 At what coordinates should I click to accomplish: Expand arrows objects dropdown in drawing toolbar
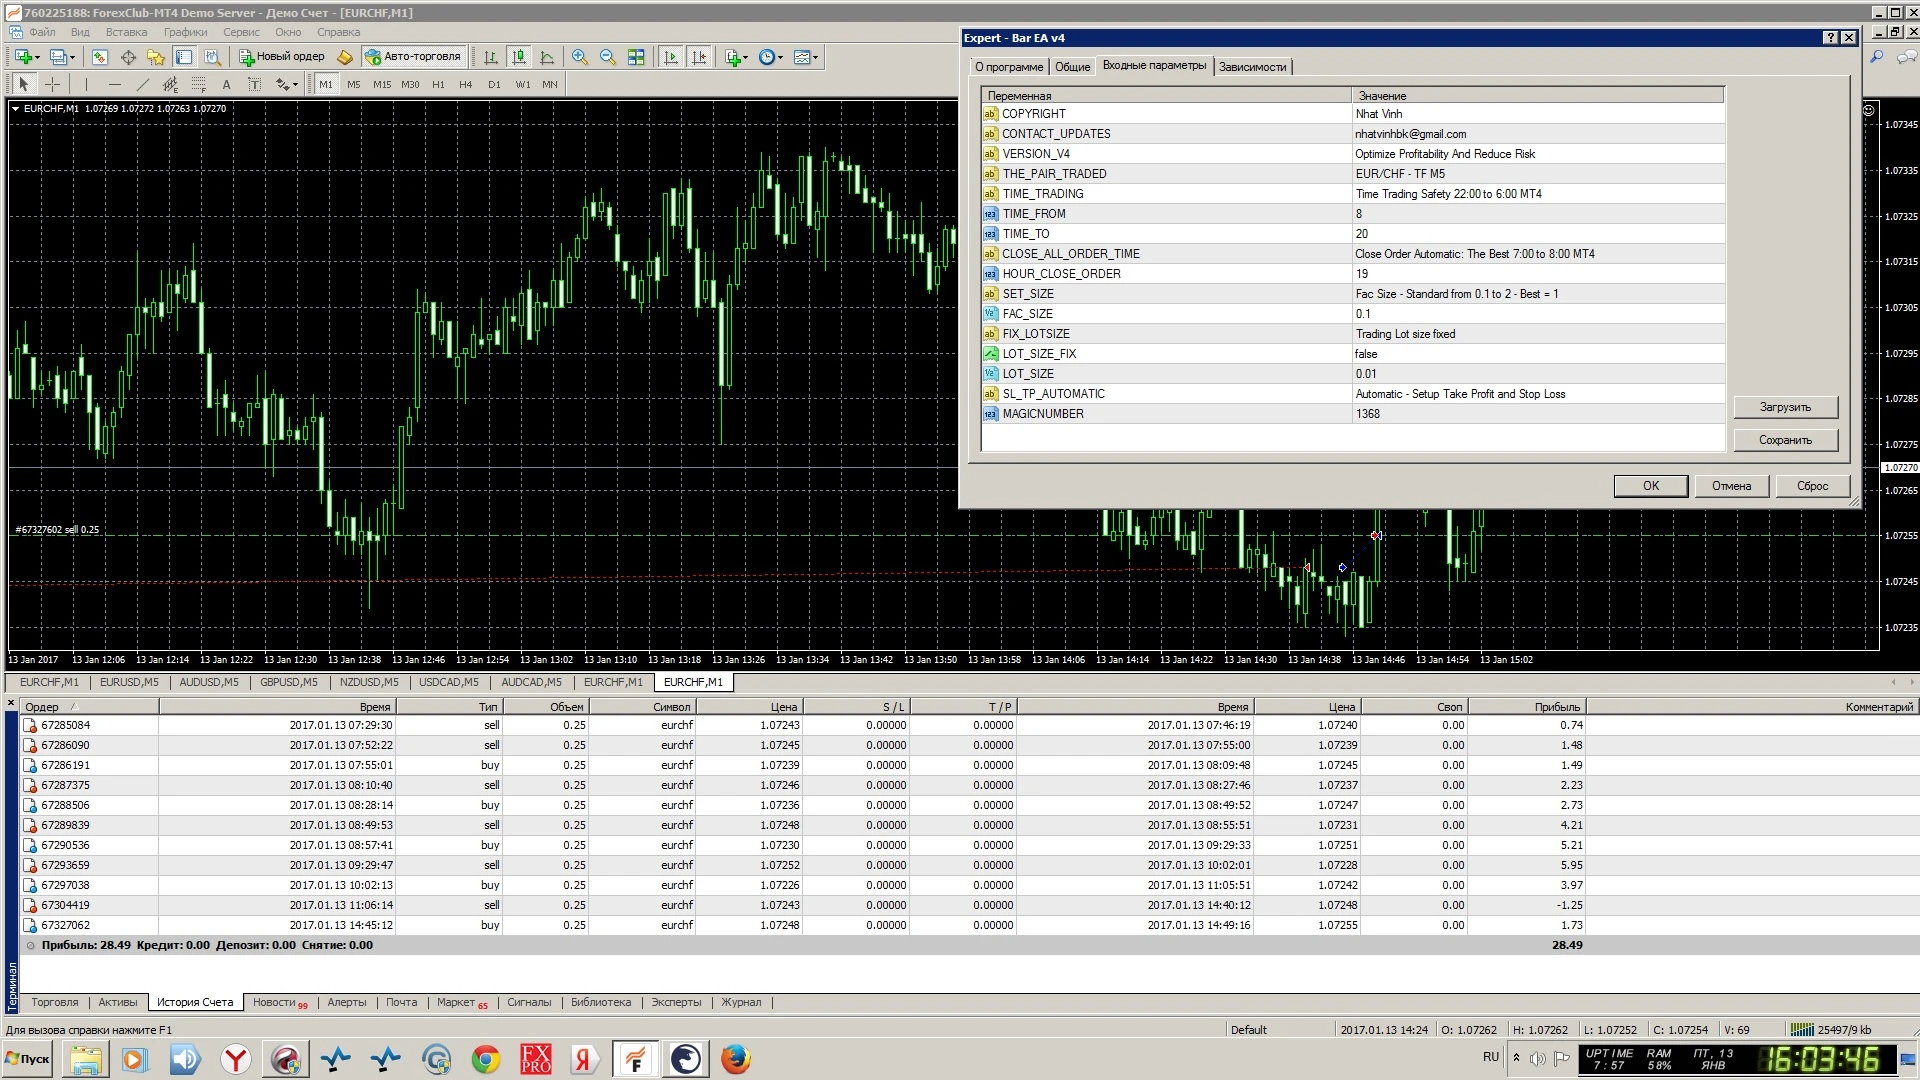coord(296,85)
